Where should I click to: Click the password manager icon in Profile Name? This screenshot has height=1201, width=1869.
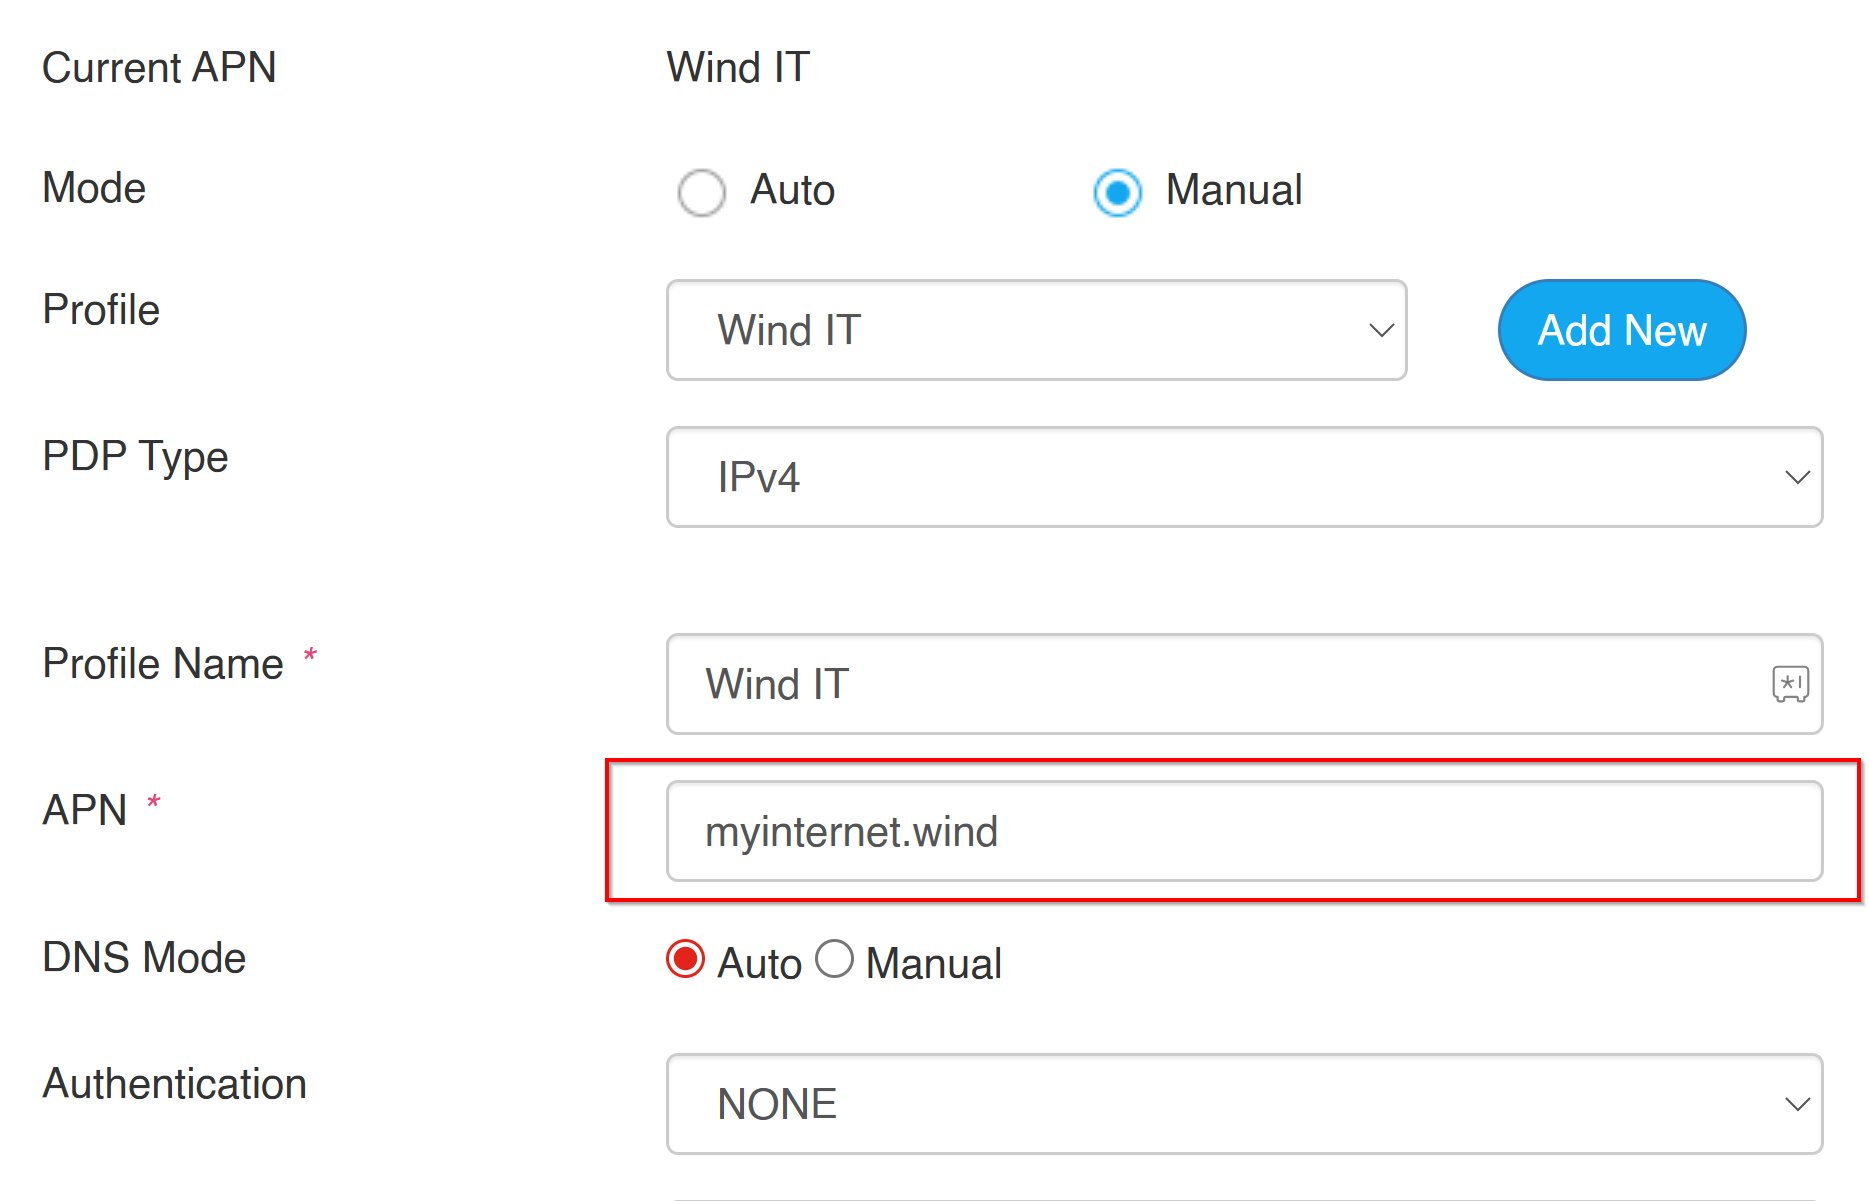coord(1789,684)
